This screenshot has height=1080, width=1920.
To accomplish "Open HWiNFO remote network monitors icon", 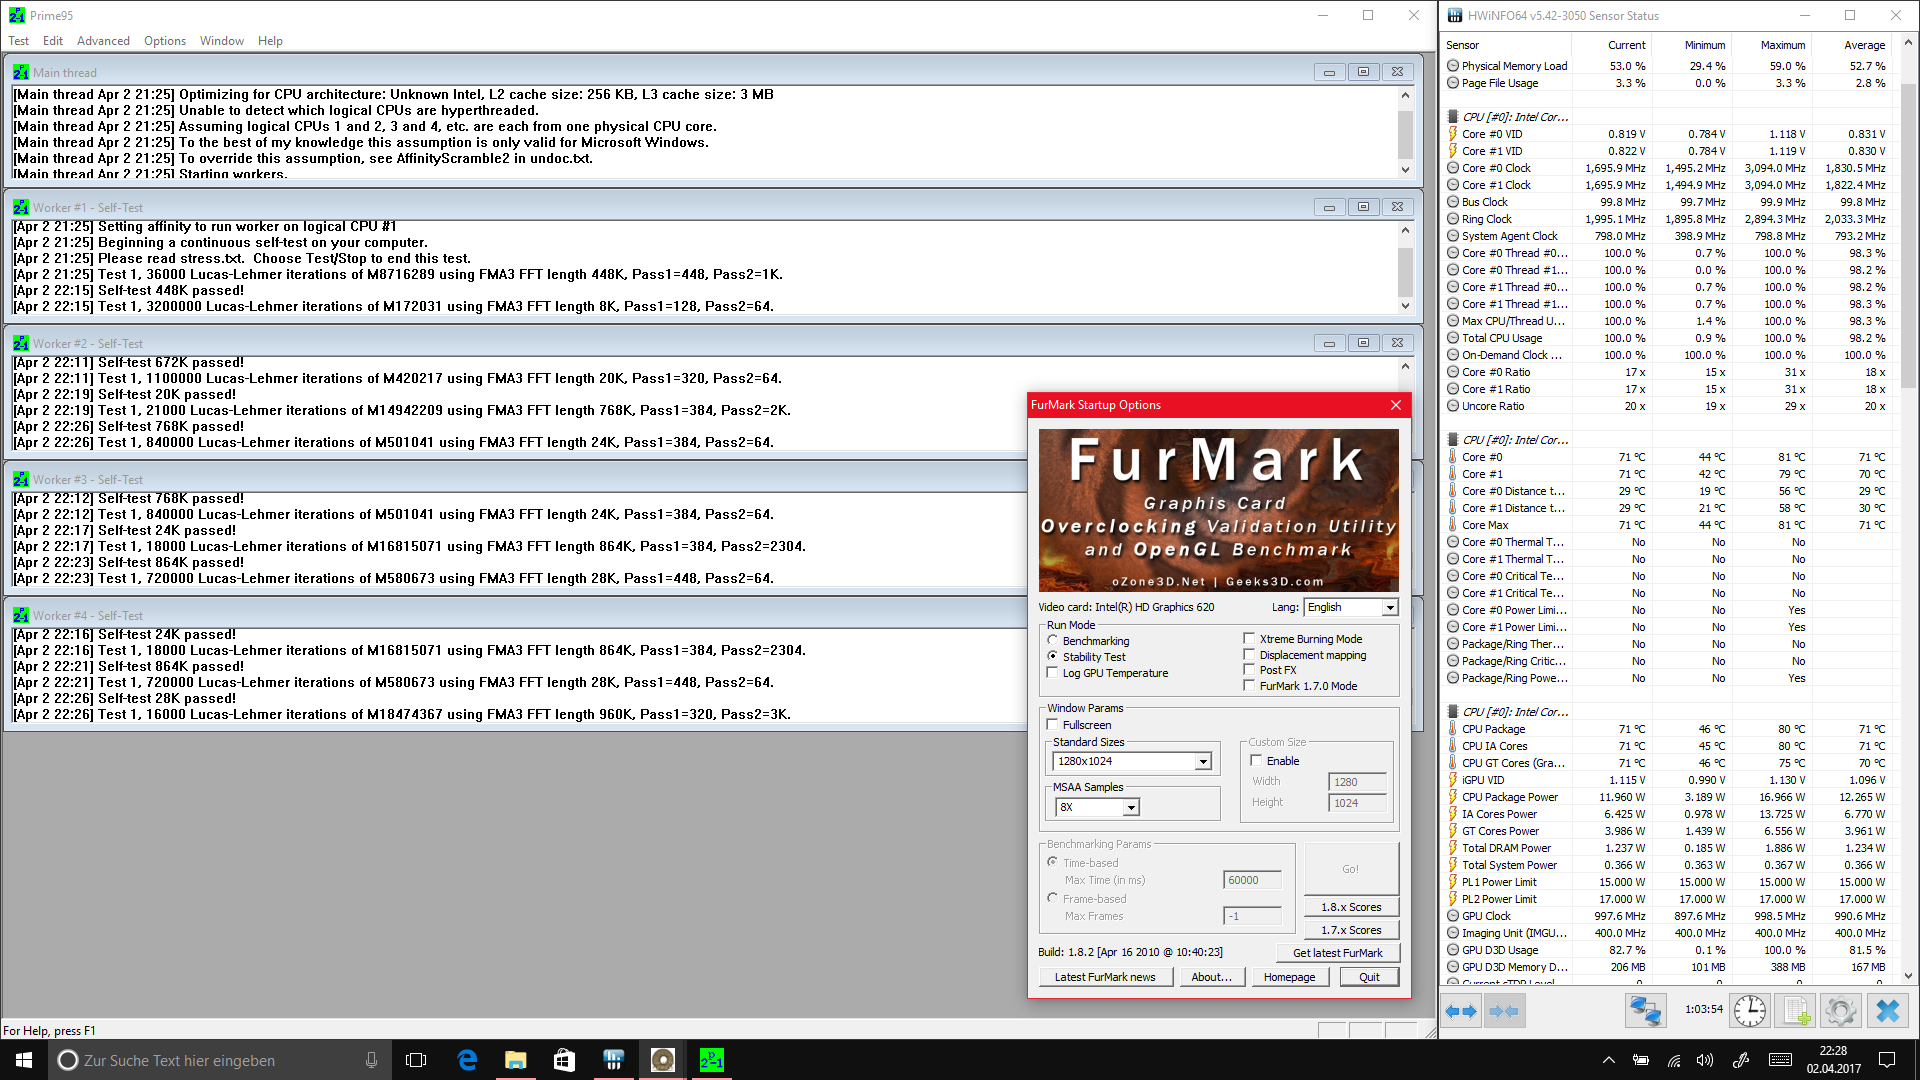I will coord(1645,1011).
